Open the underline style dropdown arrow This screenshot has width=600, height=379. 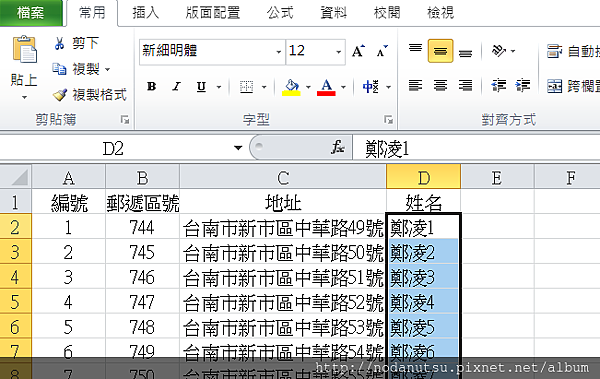[219, 87]
